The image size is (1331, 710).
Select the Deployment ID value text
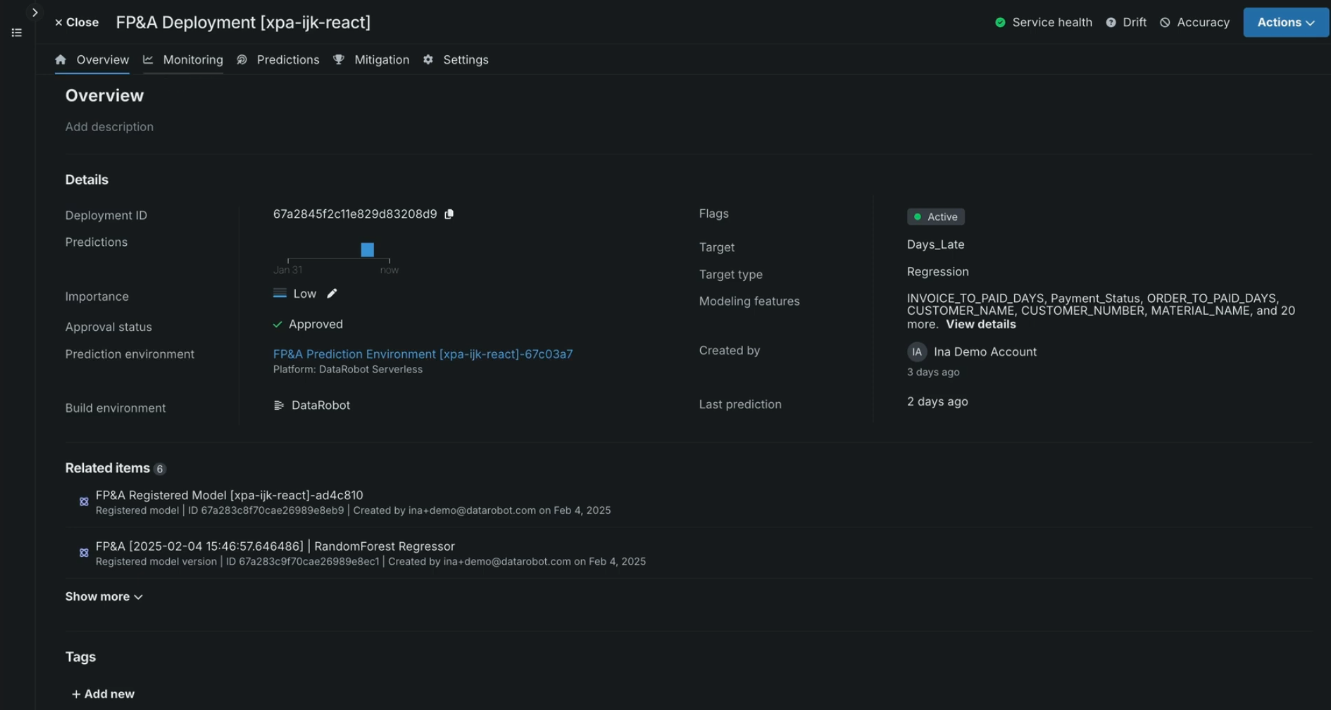tap(355, 214)
